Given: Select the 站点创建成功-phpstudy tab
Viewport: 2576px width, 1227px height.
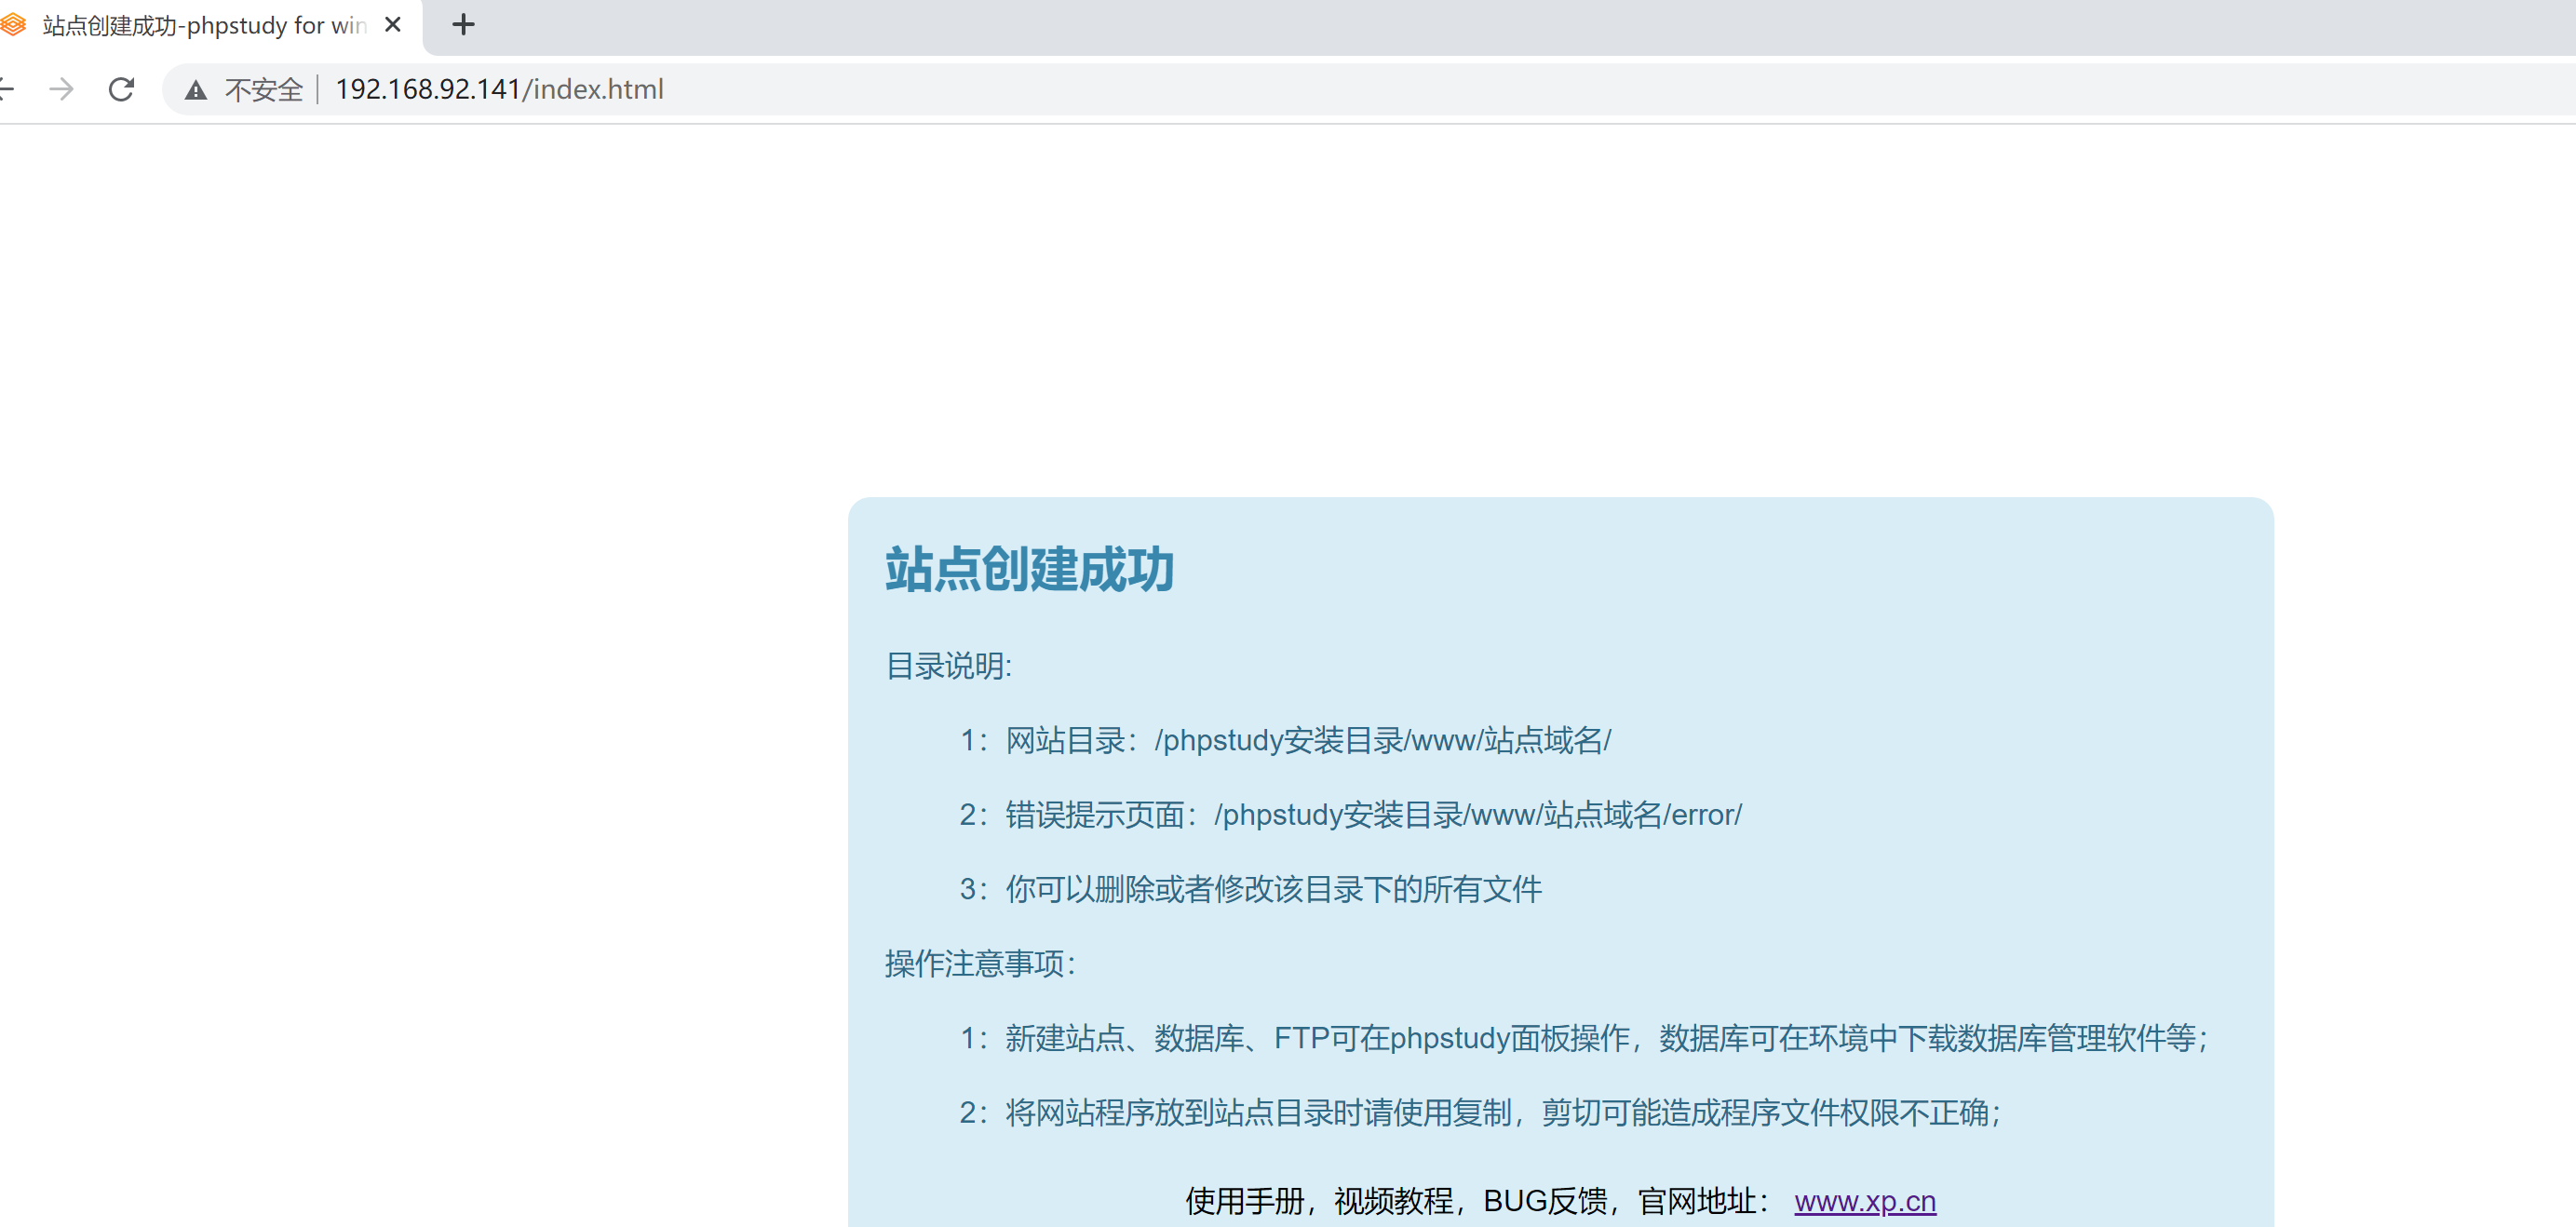Looking at the screenshot, I should 205,25.
